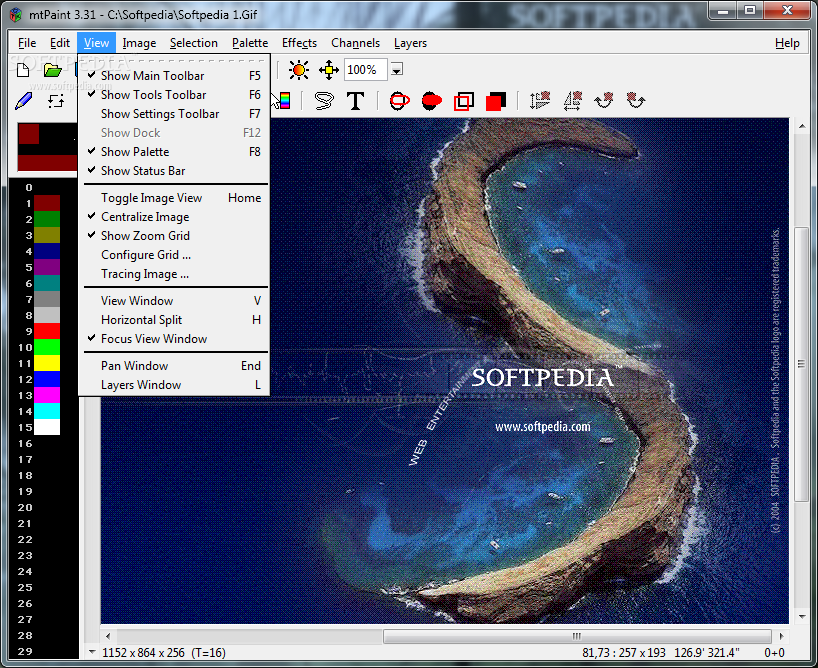Click the Pan window crosshair icon
The width and height of the screenshot is (818, 668).
(329, 70)
